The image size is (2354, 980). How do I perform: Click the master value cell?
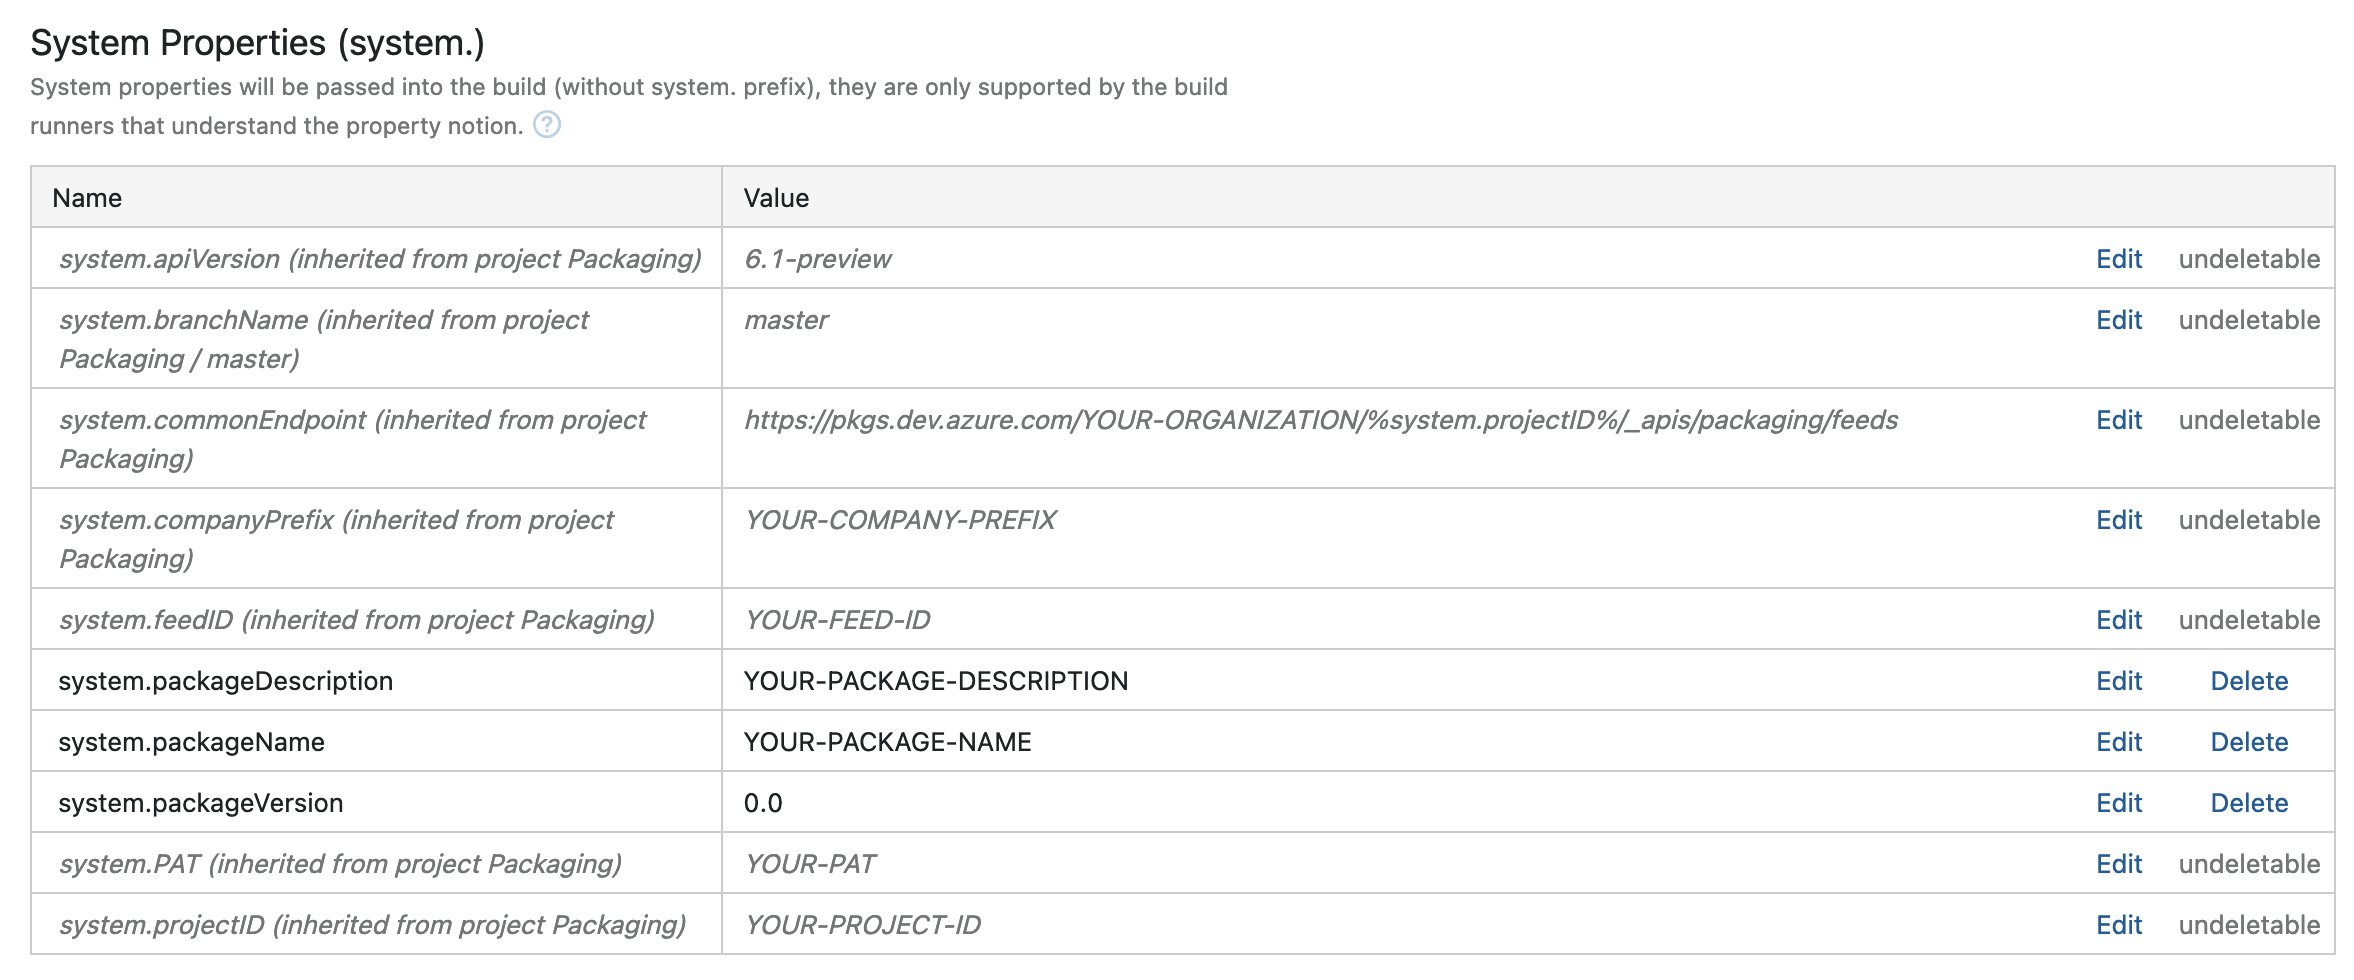(1400, 339)
